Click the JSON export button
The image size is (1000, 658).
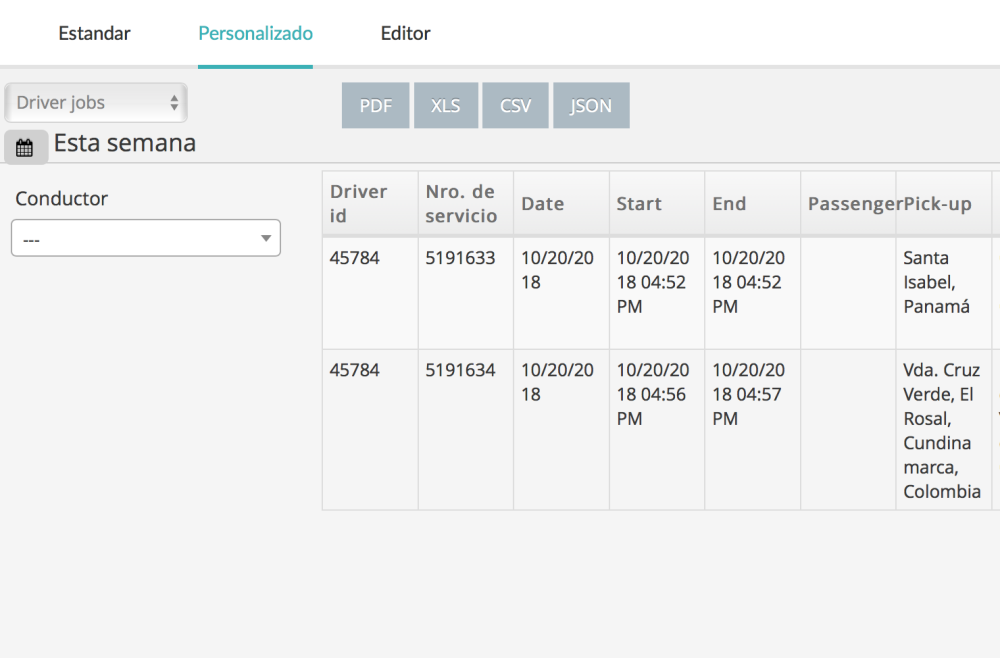coord(591,106)
